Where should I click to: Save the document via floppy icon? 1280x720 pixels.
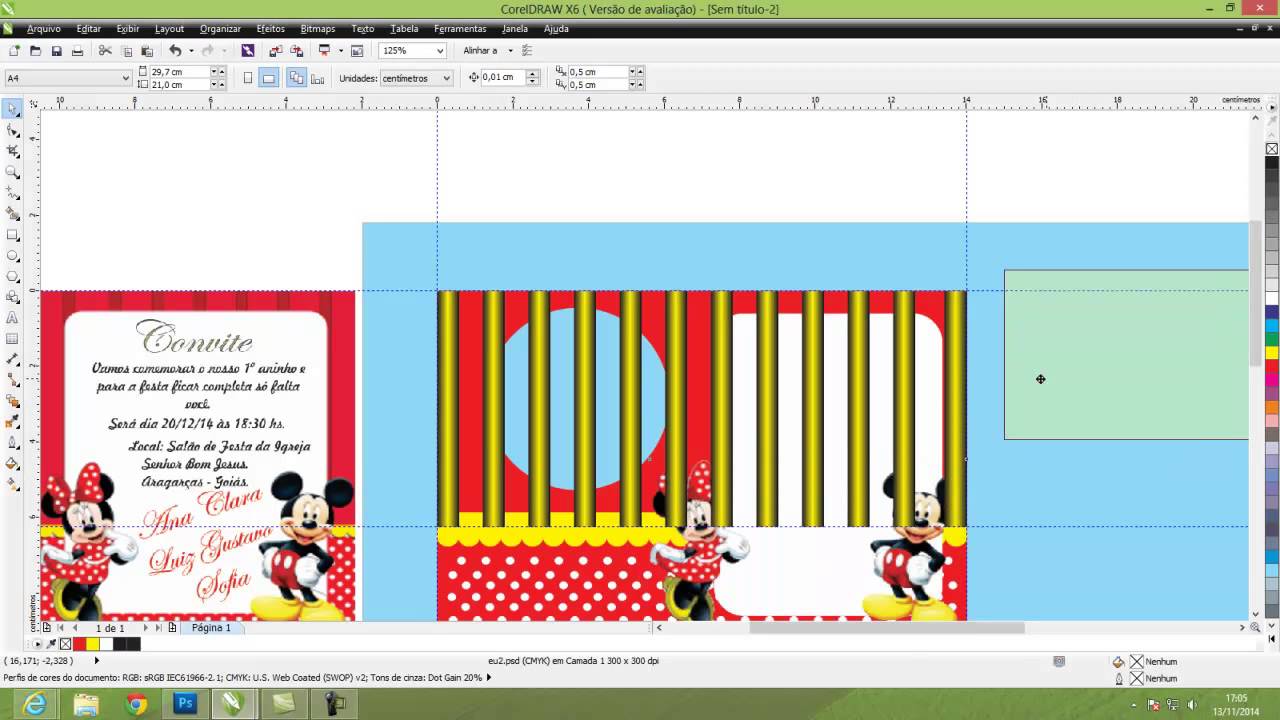[56, 50]
